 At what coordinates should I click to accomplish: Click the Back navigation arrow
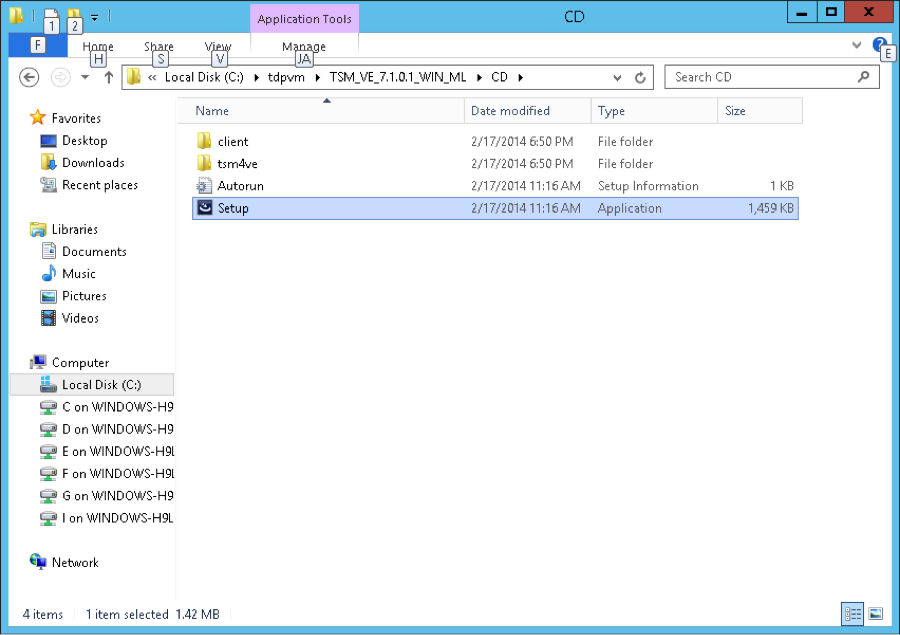point(29,77)
